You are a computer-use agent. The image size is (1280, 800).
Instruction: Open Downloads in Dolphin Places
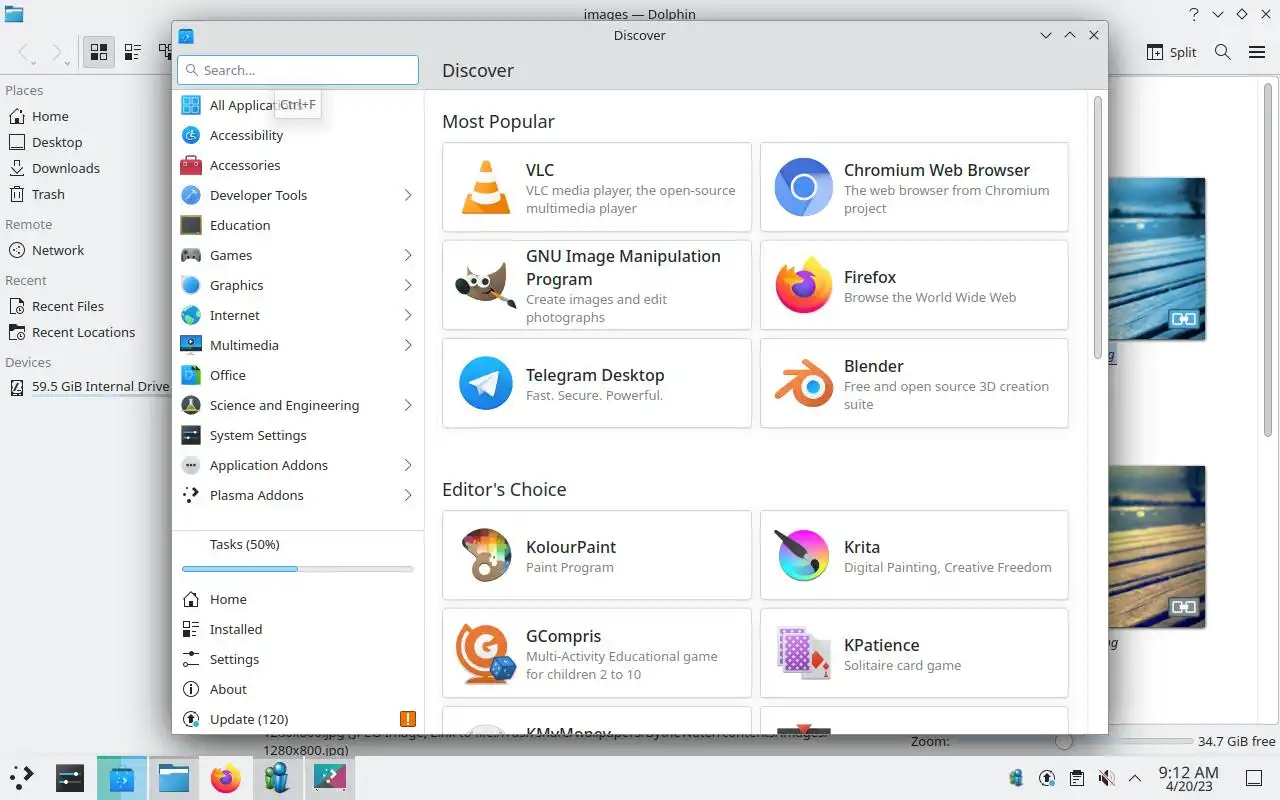point(85,168)
